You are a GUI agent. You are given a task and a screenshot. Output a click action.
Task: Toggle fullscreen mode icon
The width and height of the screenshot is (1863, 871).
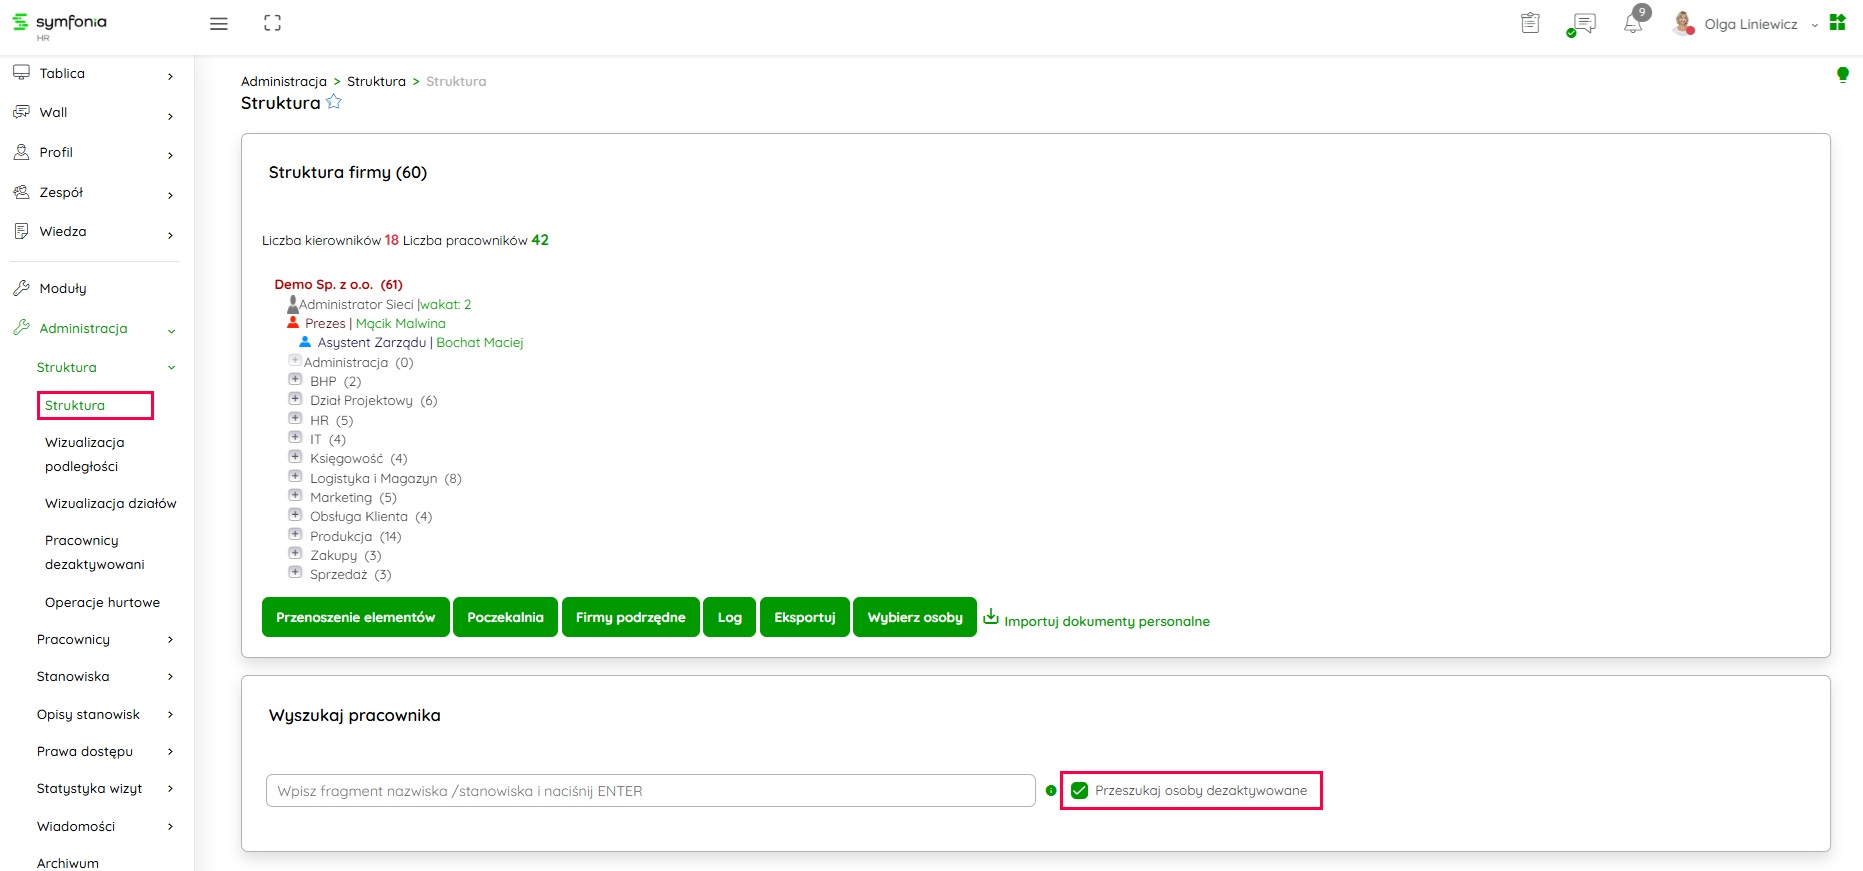(272, 23)
